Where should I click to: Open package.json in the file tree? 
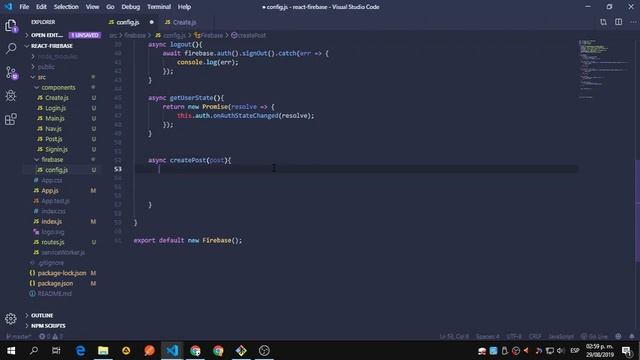(55, 283)
